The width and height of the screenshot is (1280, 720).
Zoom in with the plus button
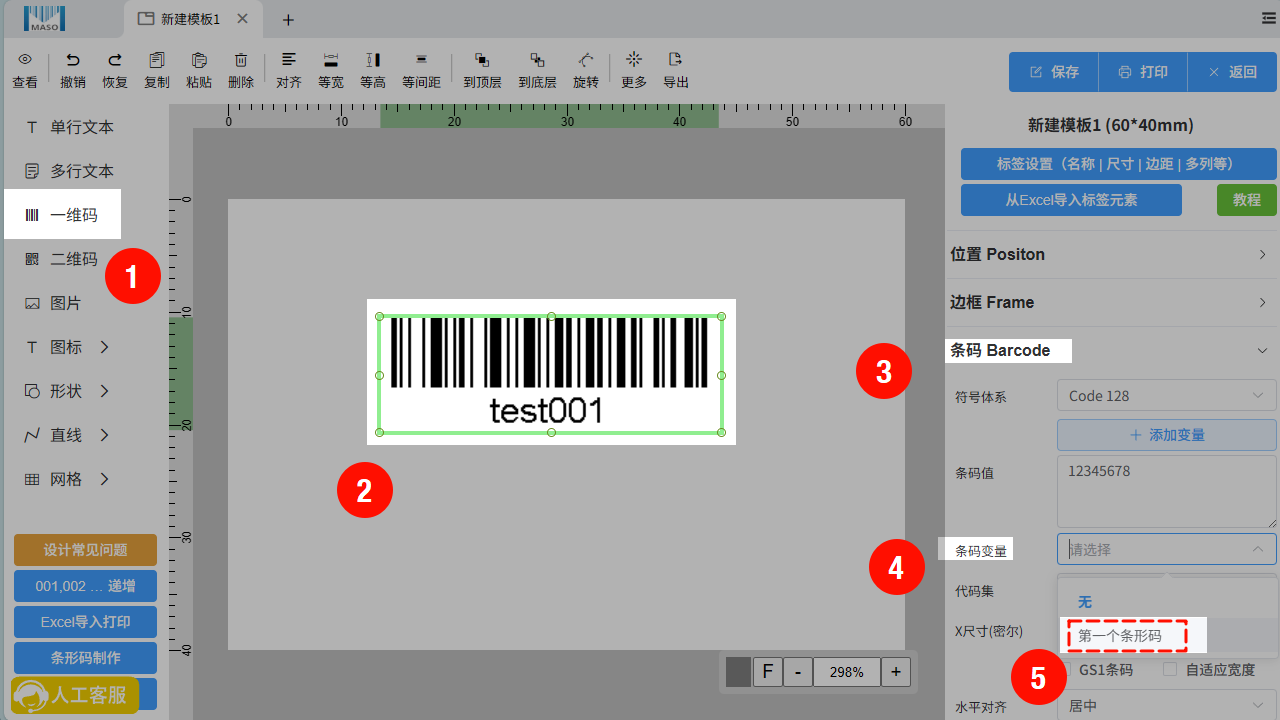[895, 672]
